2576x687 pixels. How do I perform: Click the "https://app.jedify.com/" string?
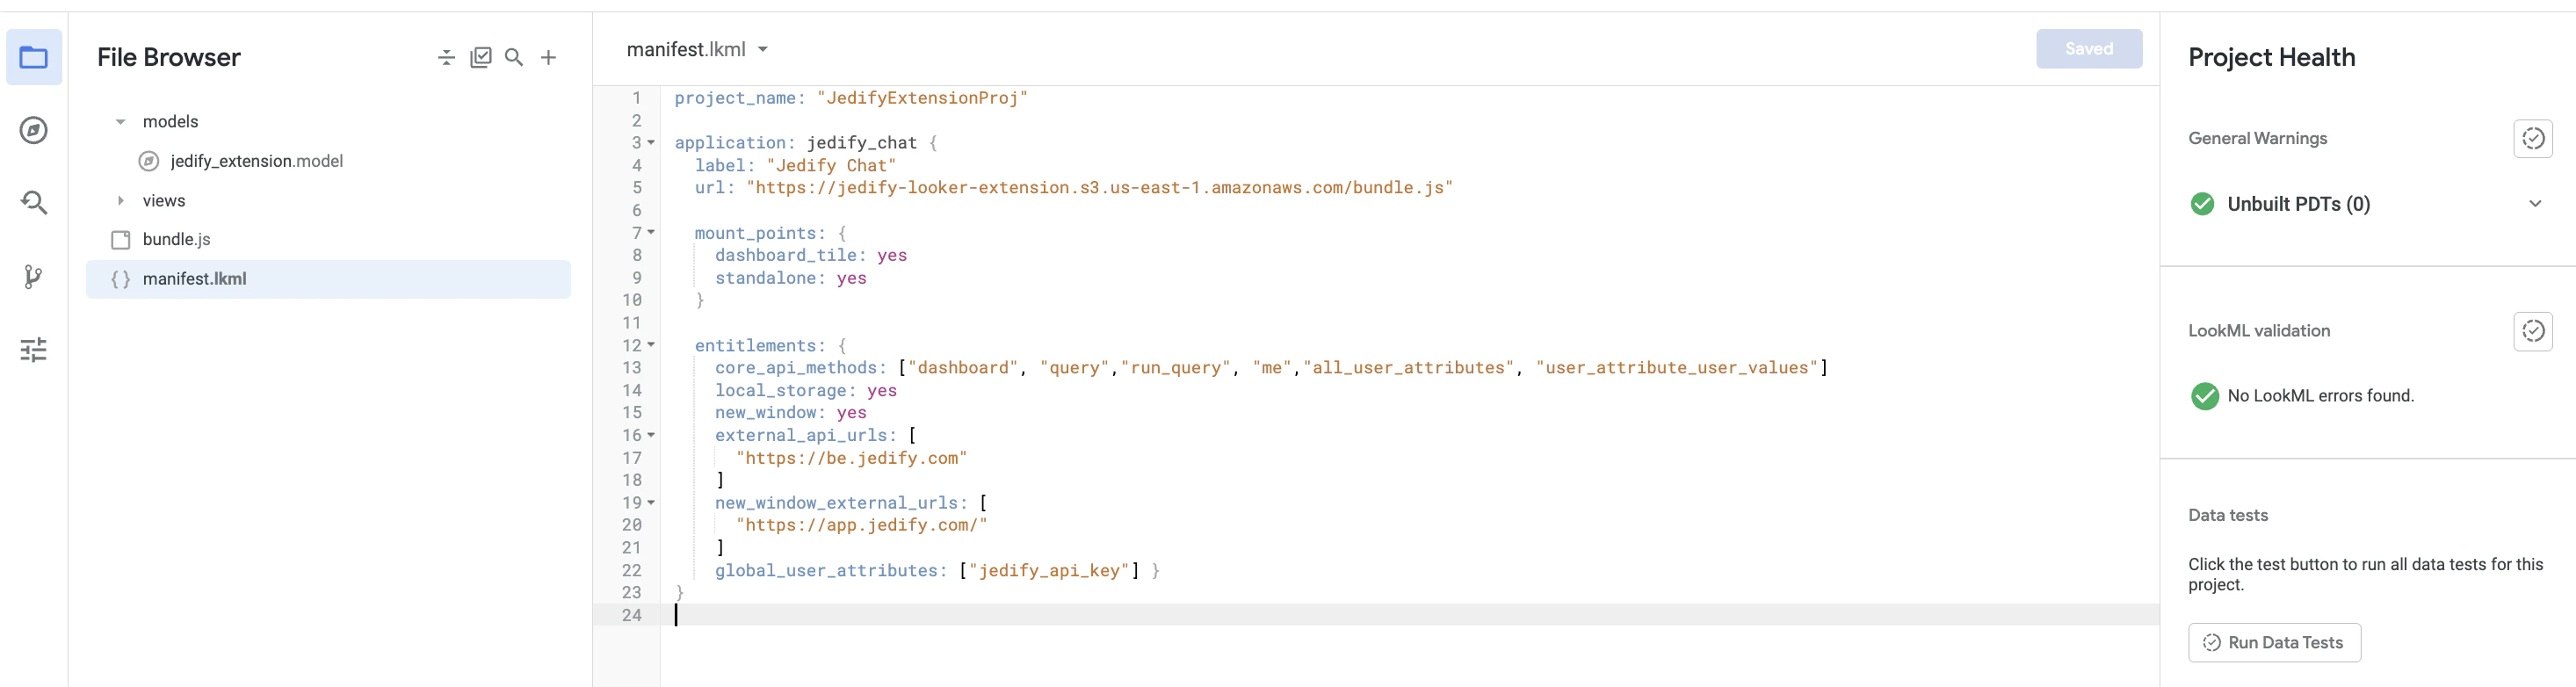[x=861, y=525]
